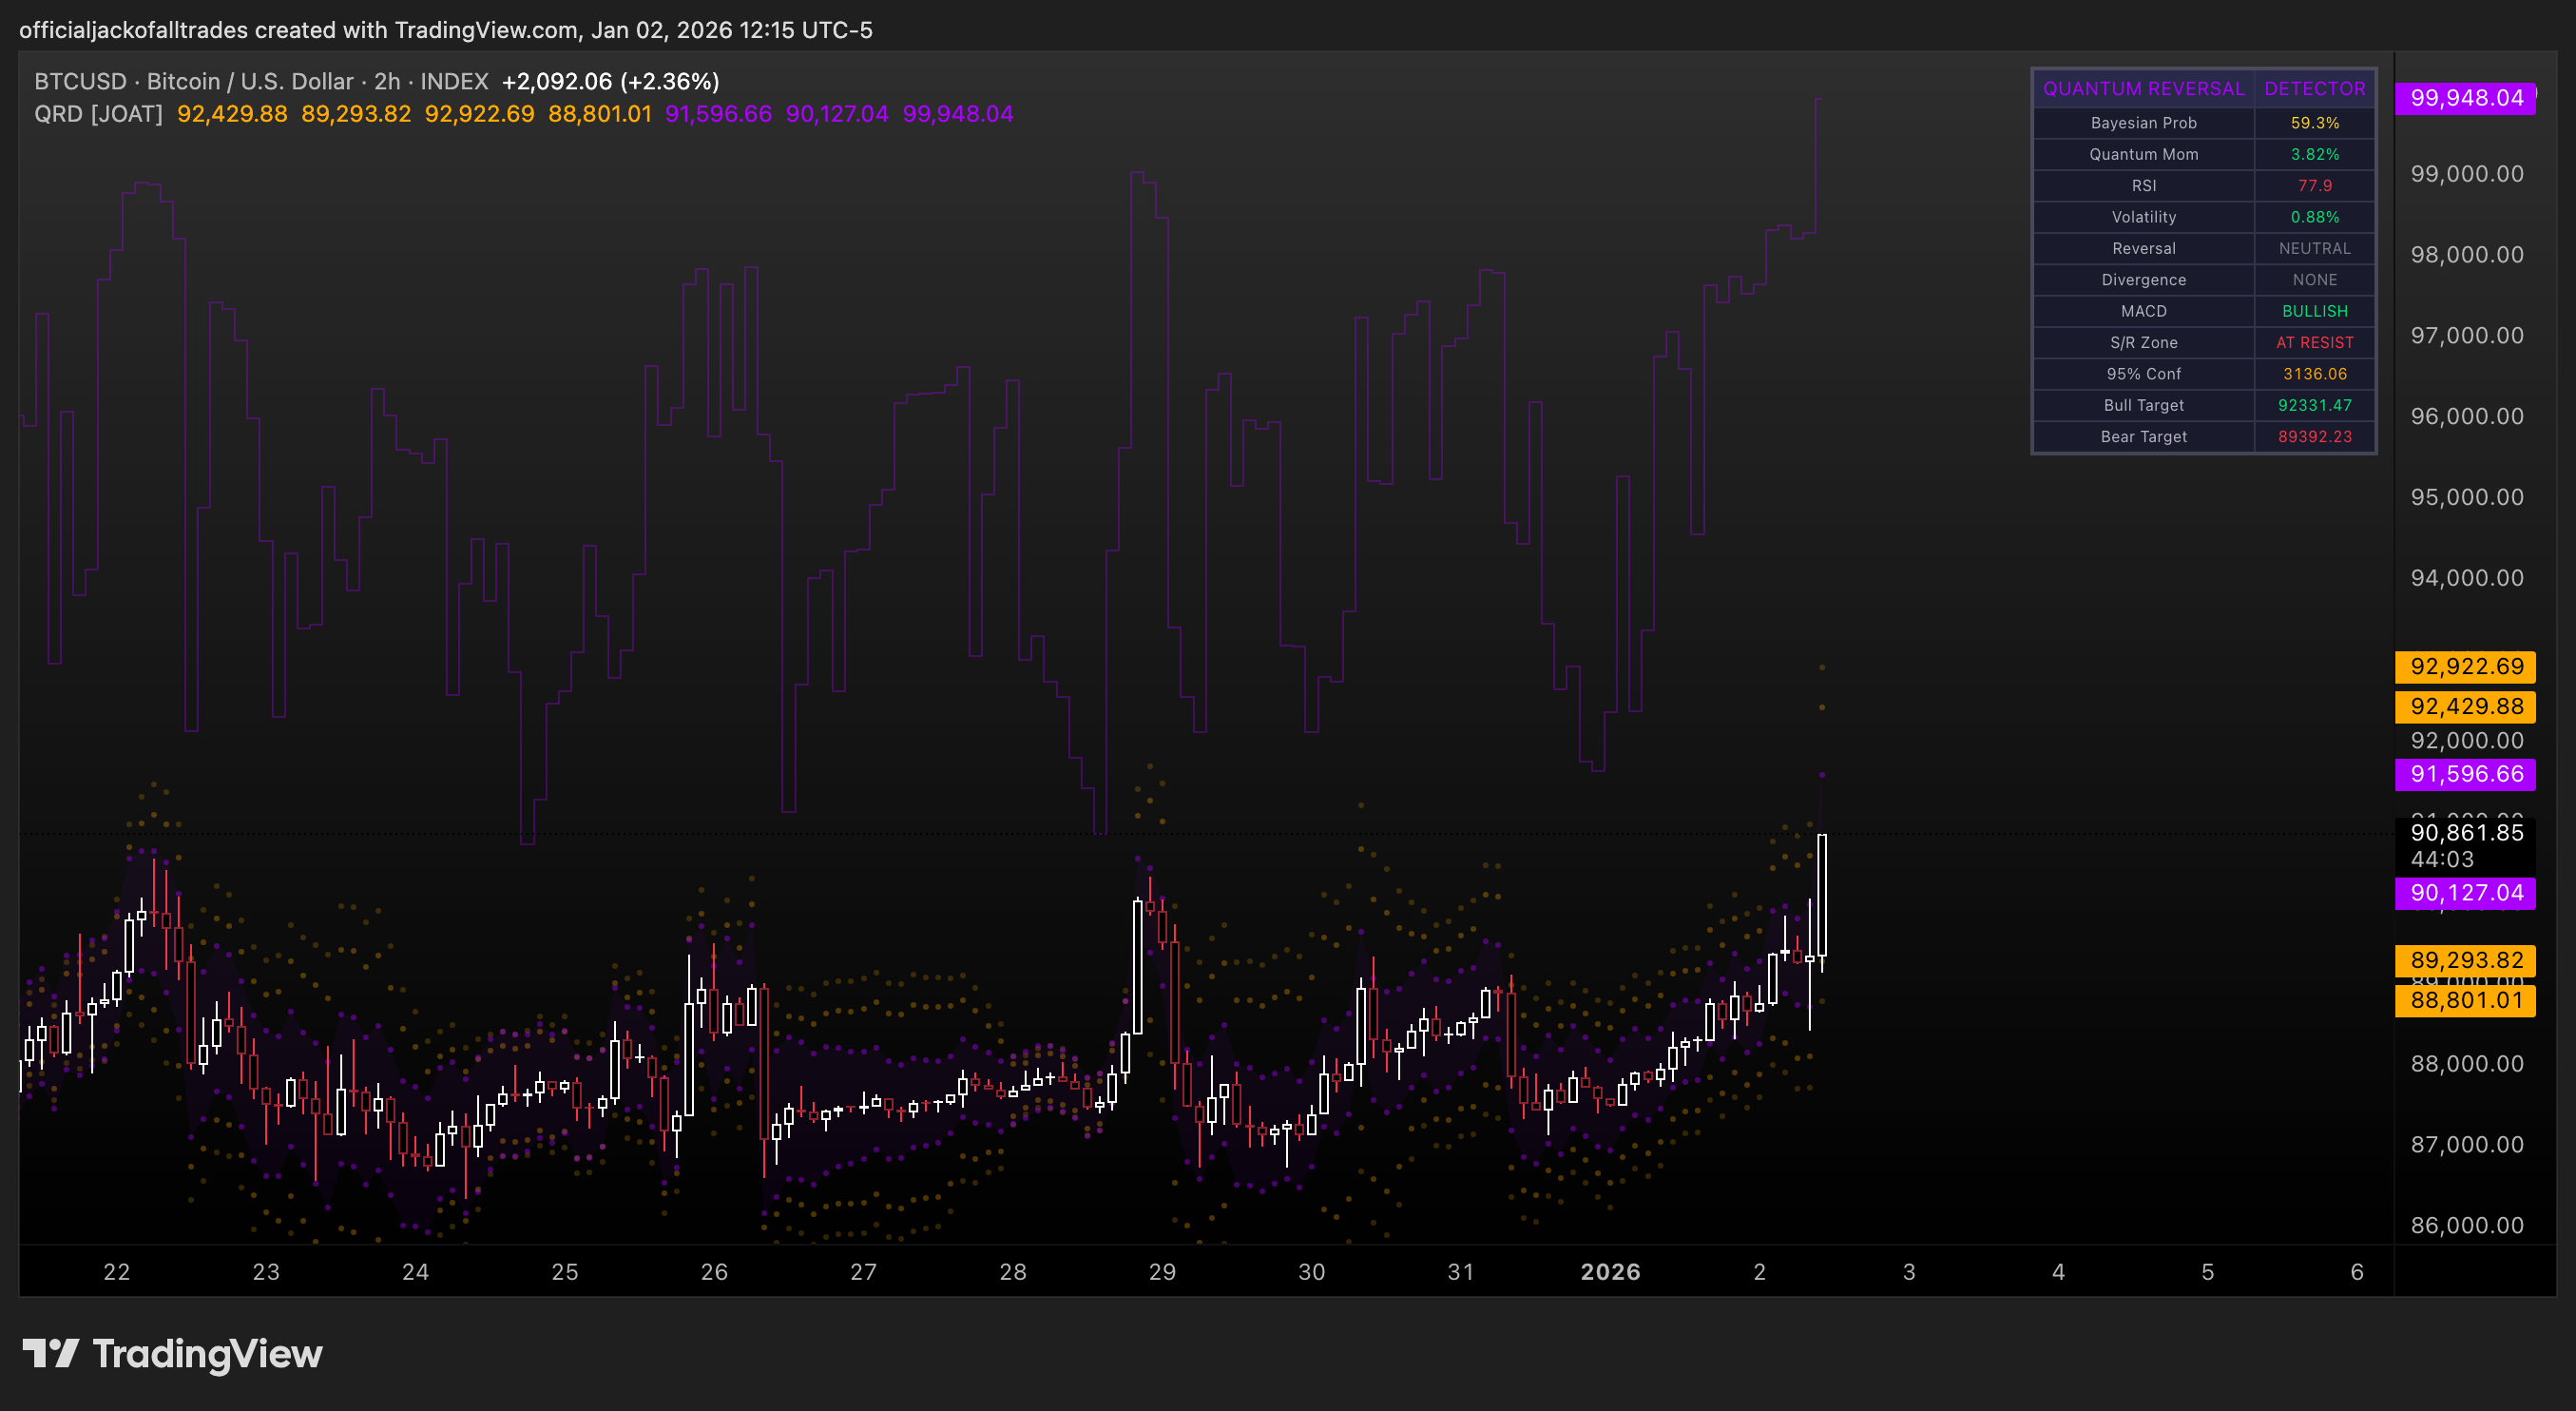The width and height of the screenshot is (2576, 1411).
Task: Click the 95% Conf value 3136.06
Action: click(x=2314, y=374)
